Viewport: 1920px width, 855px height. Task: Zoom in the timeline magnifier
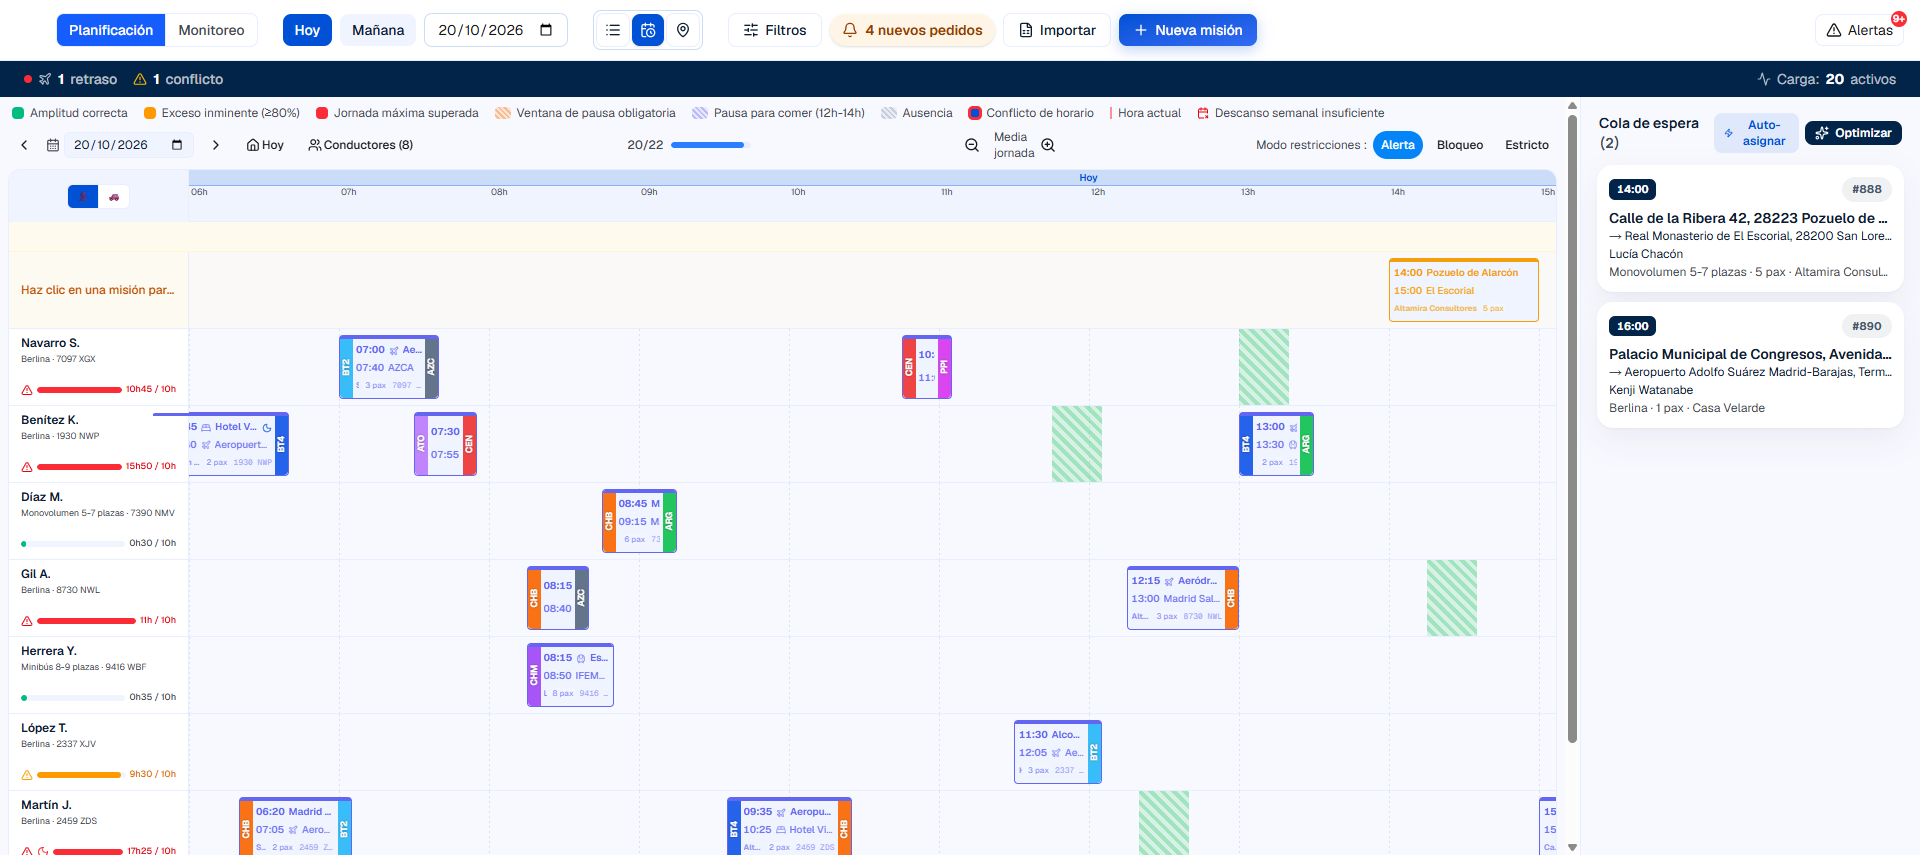point(1048,145)
